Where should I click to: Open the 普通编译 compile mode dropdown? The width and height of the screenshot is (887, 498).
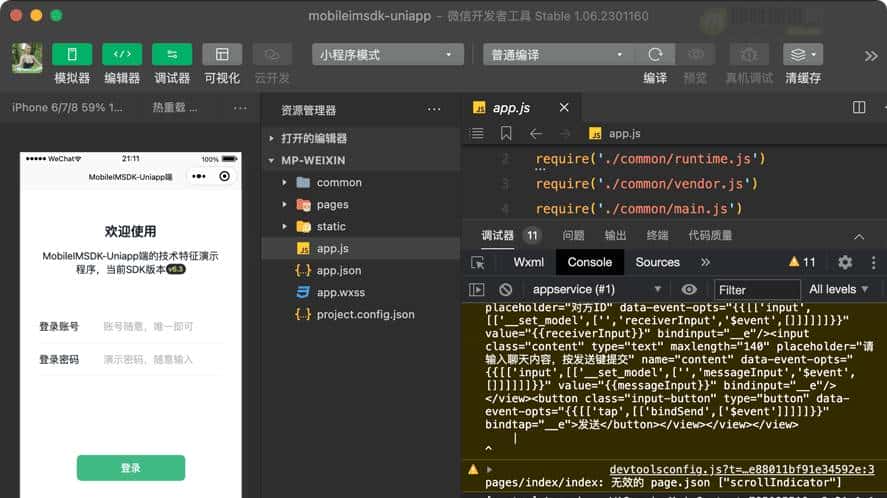pyautogui.click(x=559, y=55)
